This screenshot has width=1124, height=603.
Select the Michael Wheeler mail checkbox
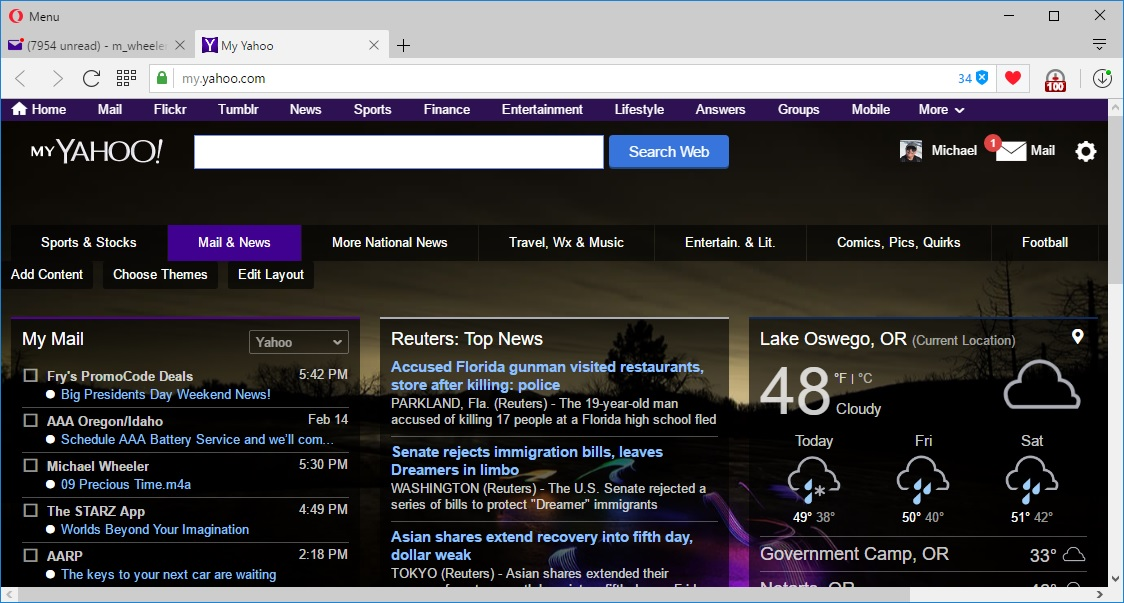31,466
